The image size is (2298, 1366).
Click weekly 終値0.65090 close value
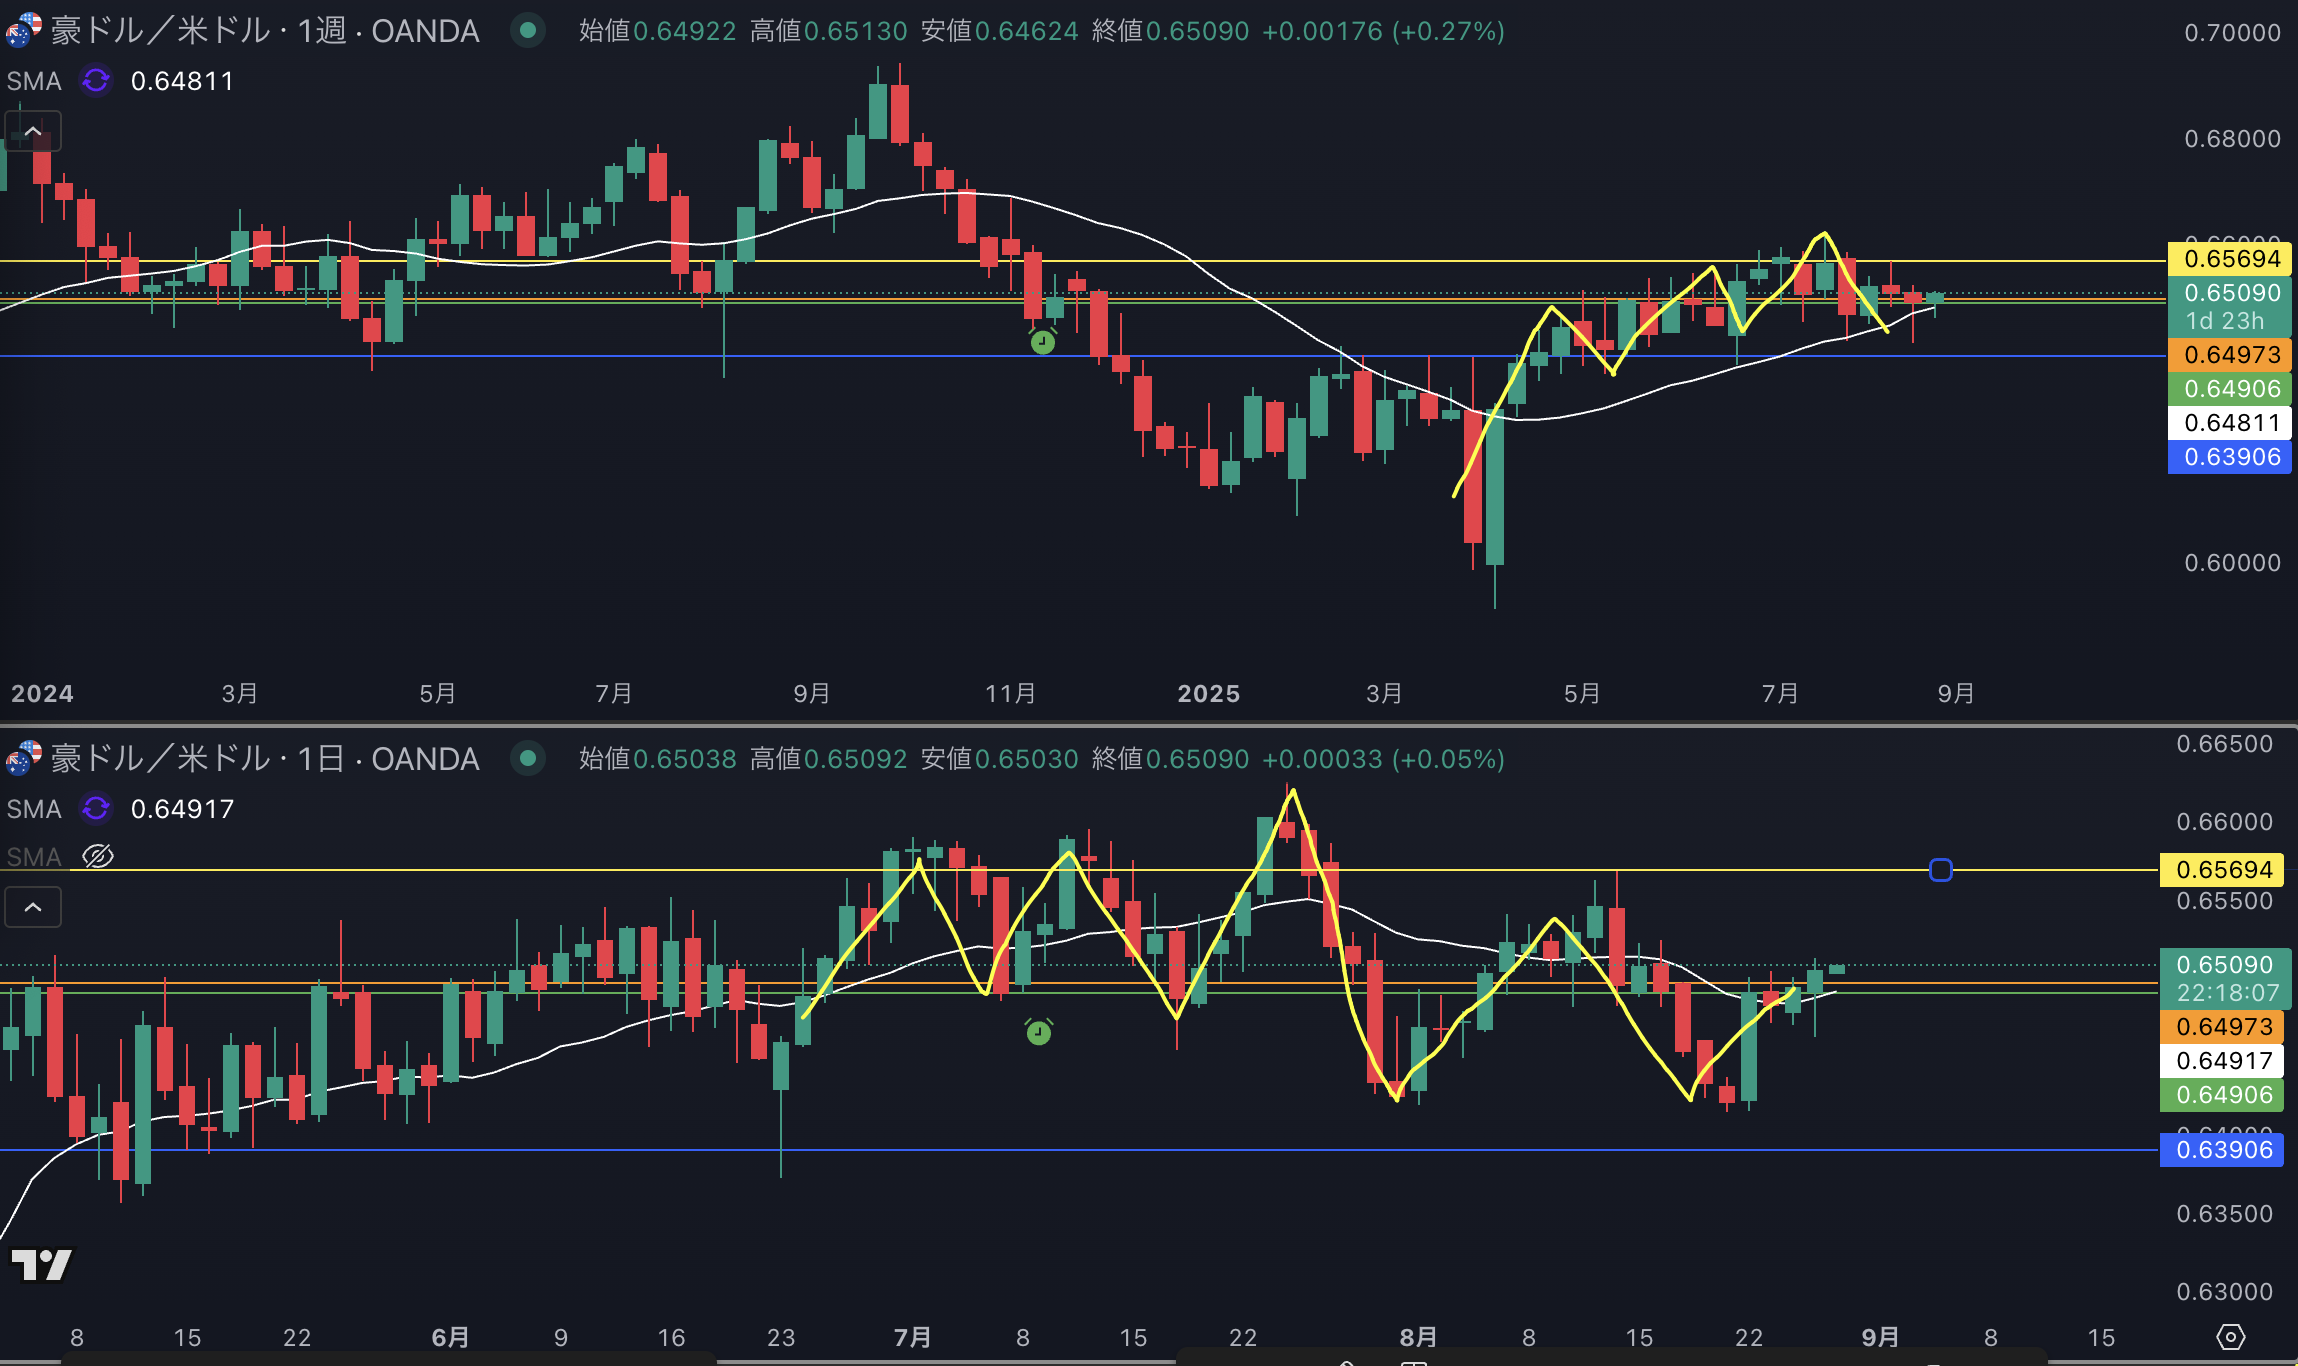coord(1170,31)
